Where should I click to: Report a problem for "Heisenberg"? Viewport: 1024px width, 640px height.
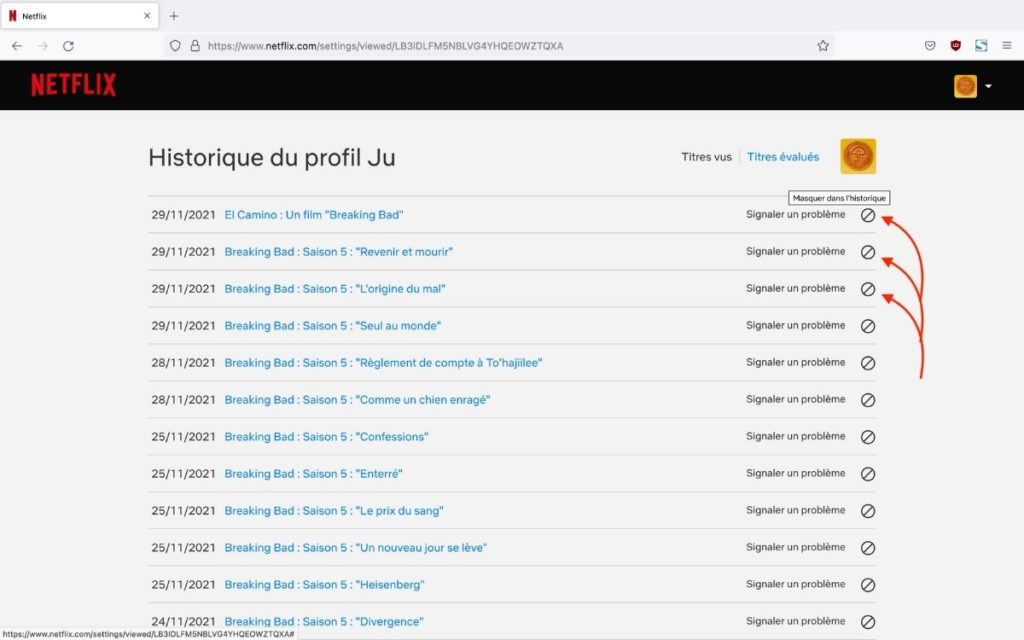(795, 584)
